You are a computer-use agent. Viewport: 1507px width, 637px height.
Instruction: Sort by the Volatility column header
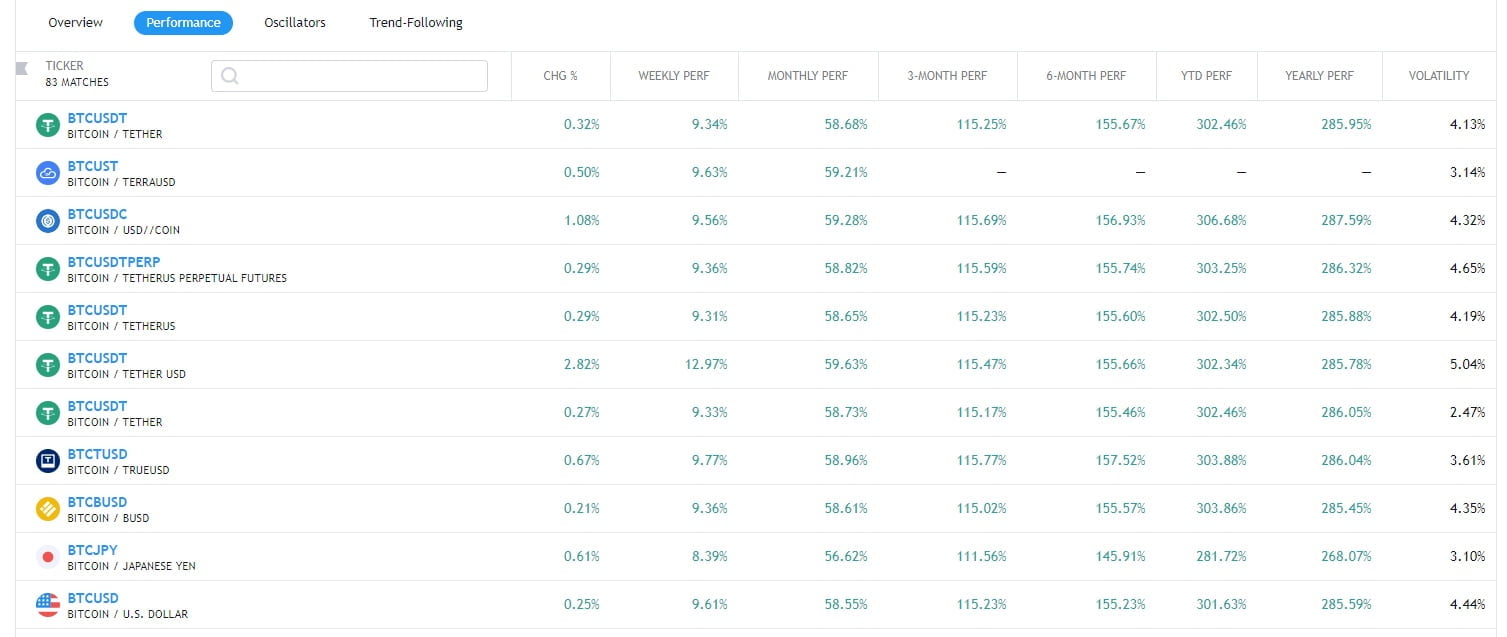point(1439,76)
